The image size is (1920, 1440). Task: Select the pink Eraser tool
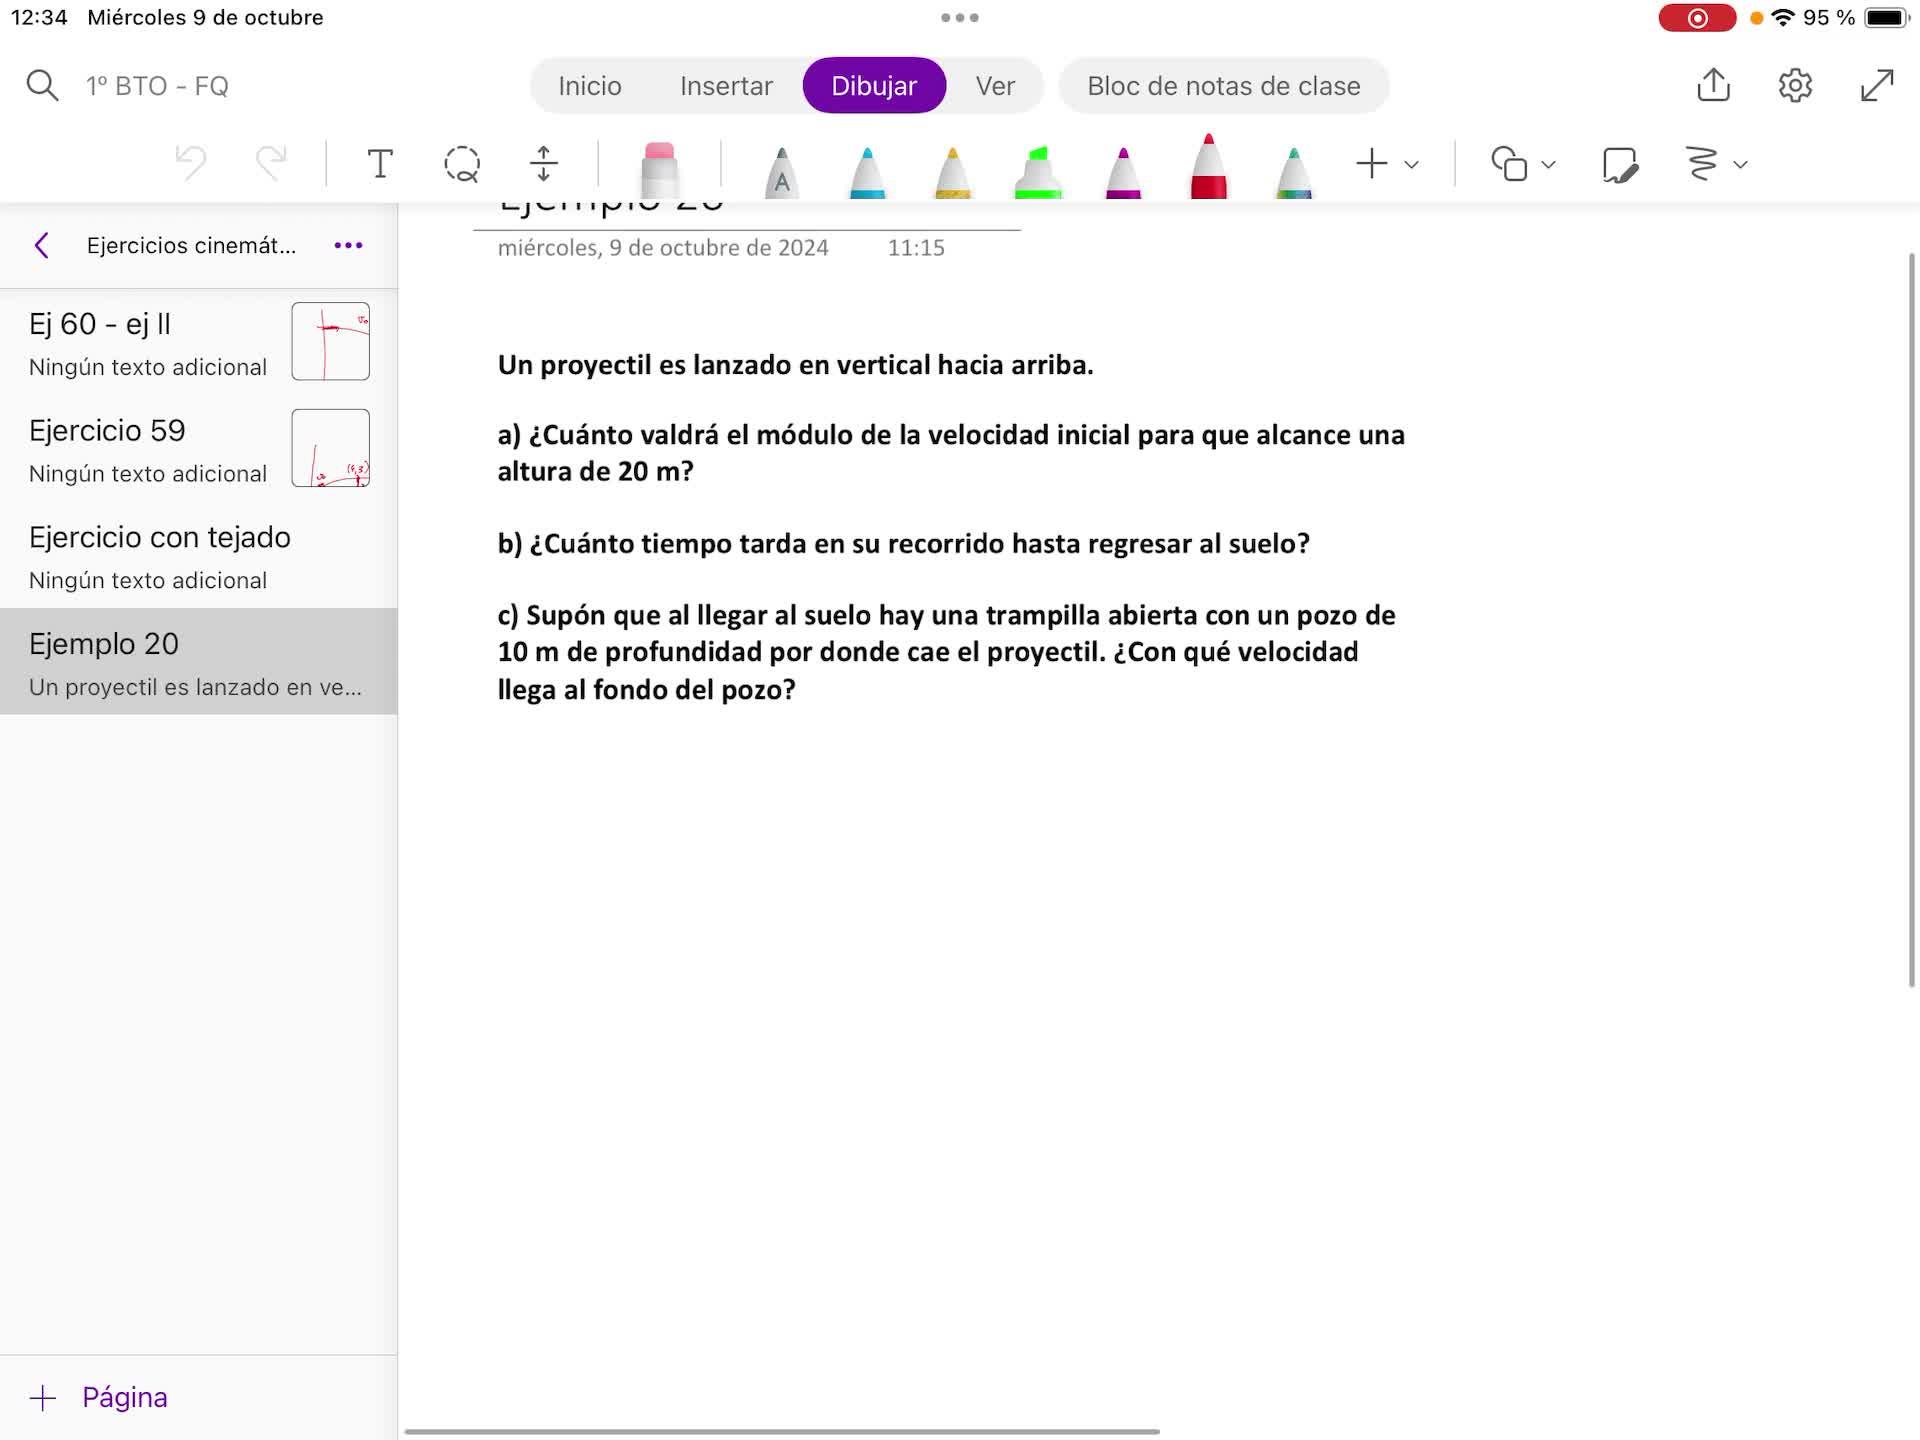[659, 170]
